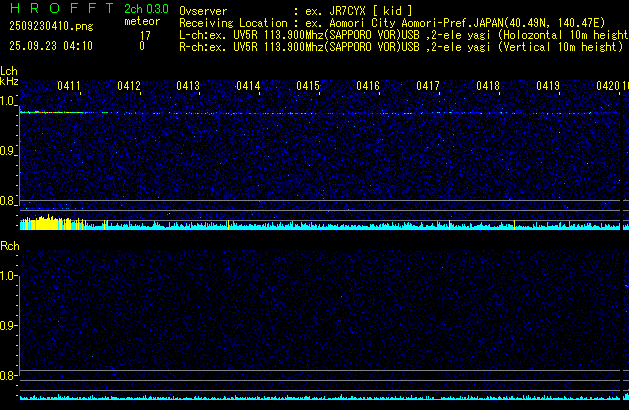Click the Rch channel label
Screen dimensions: 629x410
tap(9, 245)
